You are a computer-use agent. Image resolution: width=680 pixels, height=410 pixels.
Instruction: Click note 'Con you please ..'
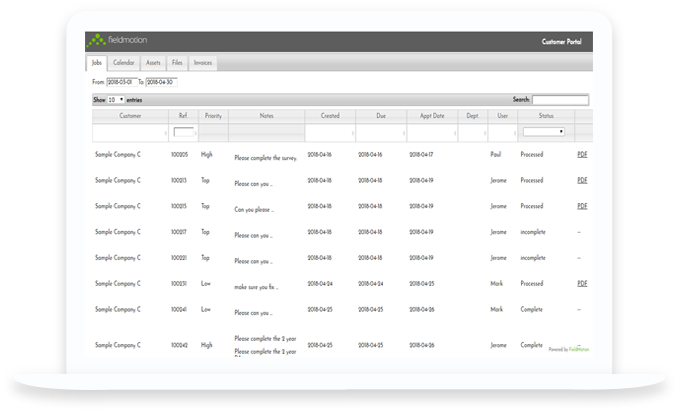tap(254, 210)
